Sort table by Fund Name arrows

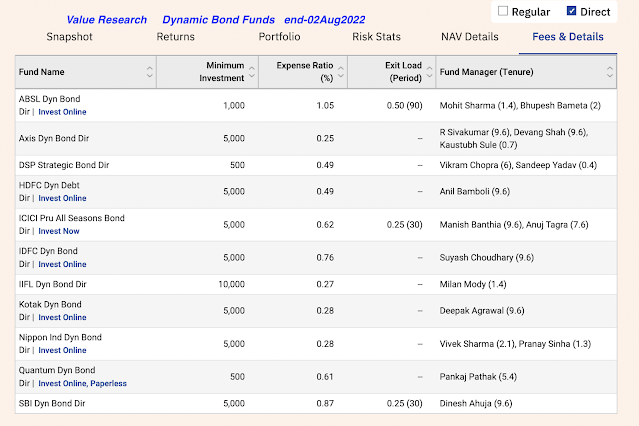pyautogui.click(x=150, y=72)
